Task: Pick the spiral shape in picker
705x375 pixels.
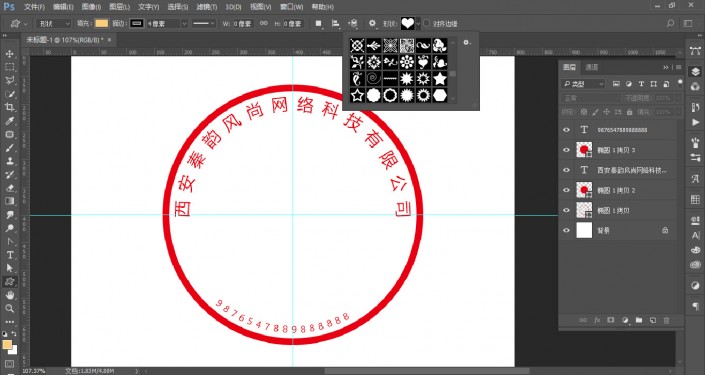Action: click(x=374, y=79)
